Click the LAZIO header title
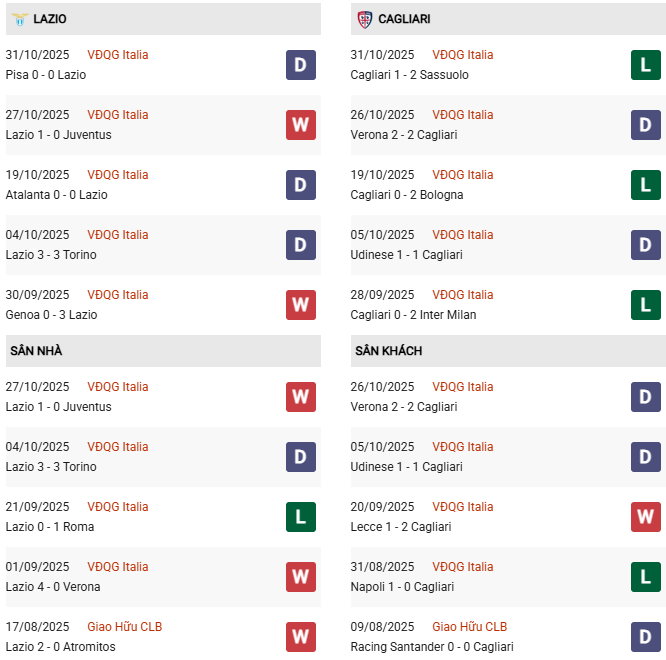The image size is (666, 660). pyautogui.click(x=50, y=19)
